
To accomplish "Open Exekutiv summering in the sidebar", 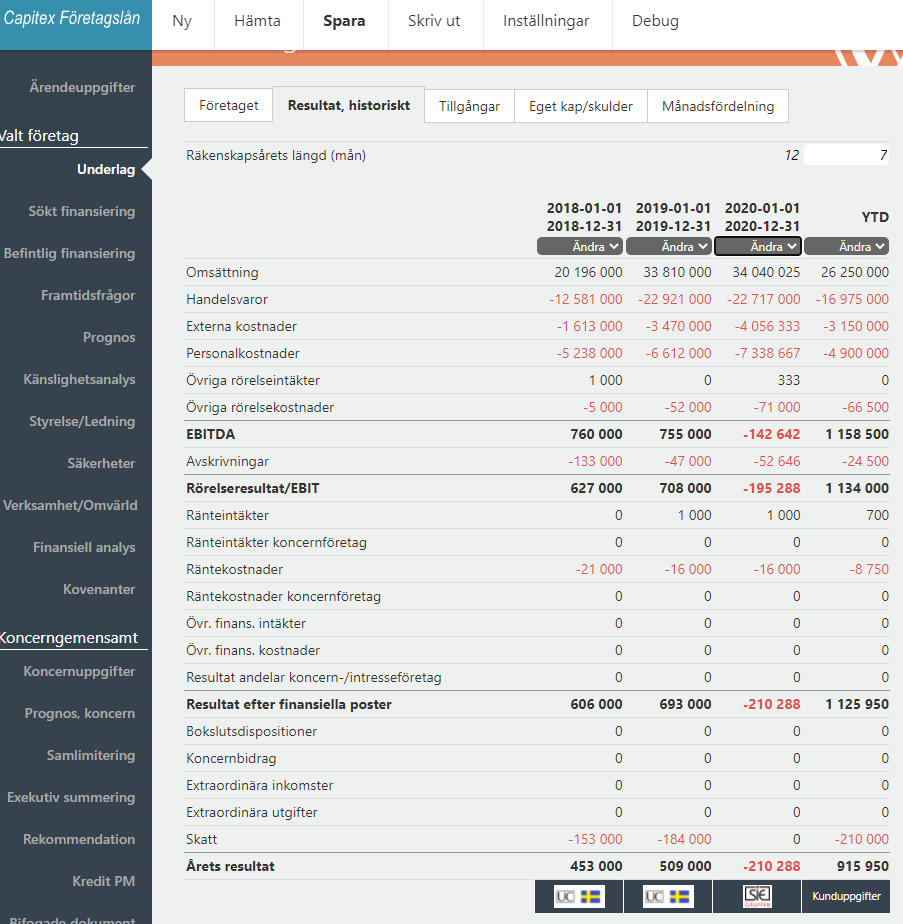I will 71,797.
